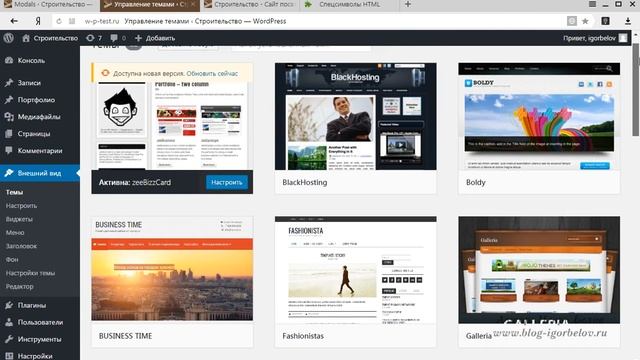Click the page vertical scrollbar thumb

click(x=636, y=90)
